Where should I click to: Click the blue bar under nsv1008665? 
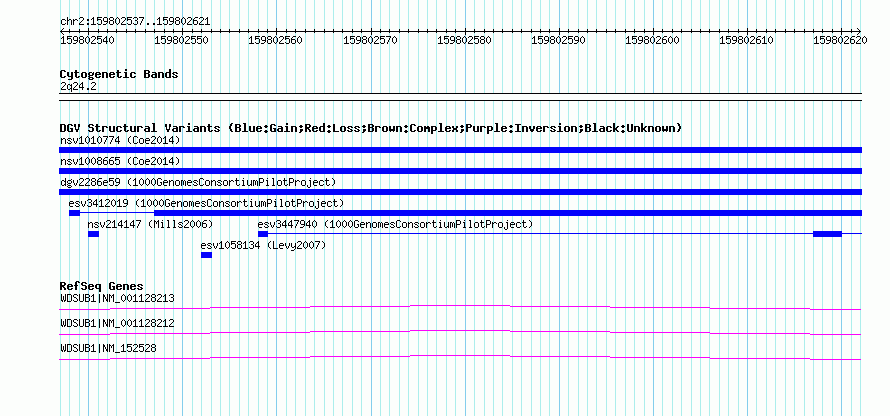point(460,171)
